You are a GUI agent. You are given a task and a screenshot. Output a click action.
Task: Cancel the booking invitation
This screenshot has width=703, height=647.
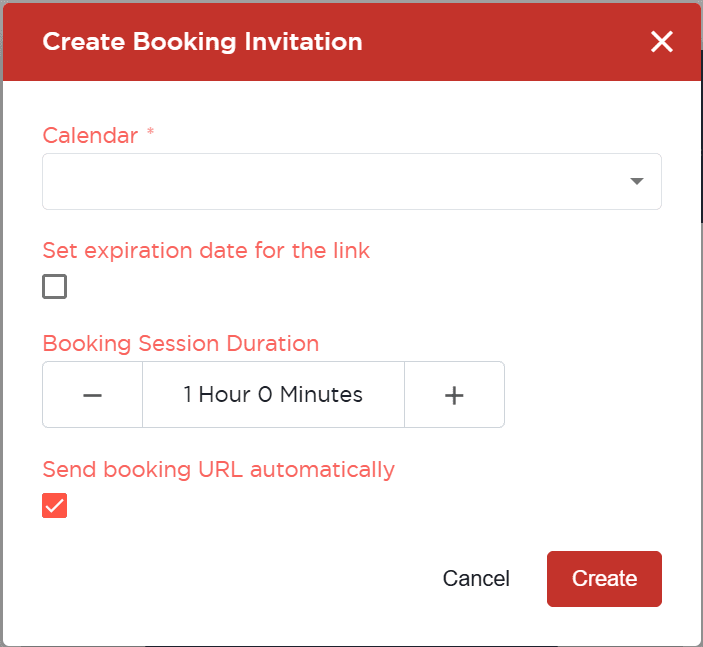tap(476, 578)
